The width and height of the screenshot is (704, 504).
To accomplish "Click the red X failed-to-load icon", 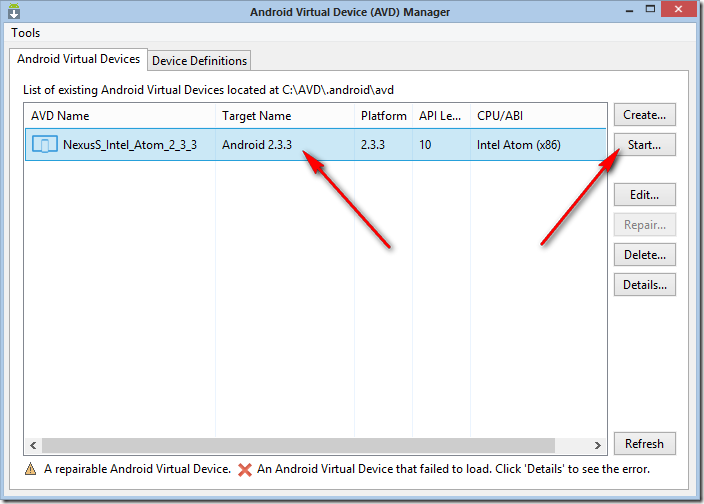I will 245,470.
